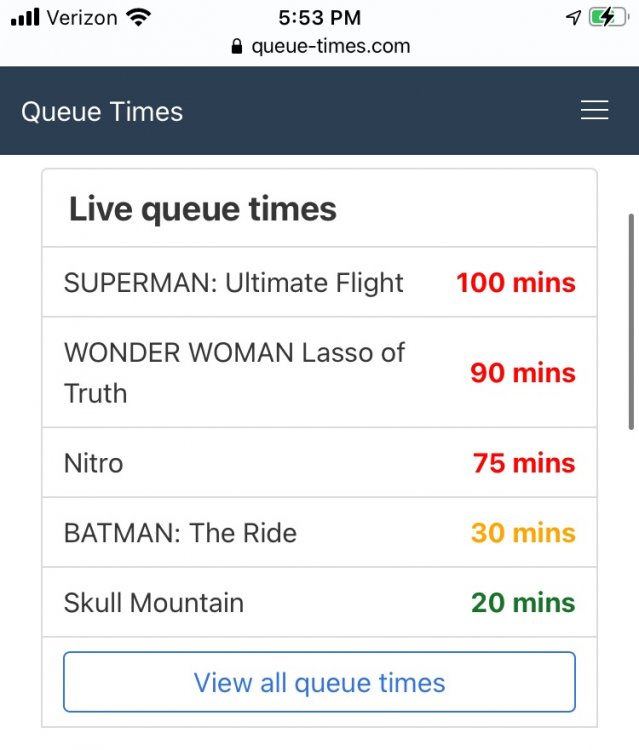639x750 pixels.
Task: Tap the 30 mins wait time
Action: click(x=523, y=533)
